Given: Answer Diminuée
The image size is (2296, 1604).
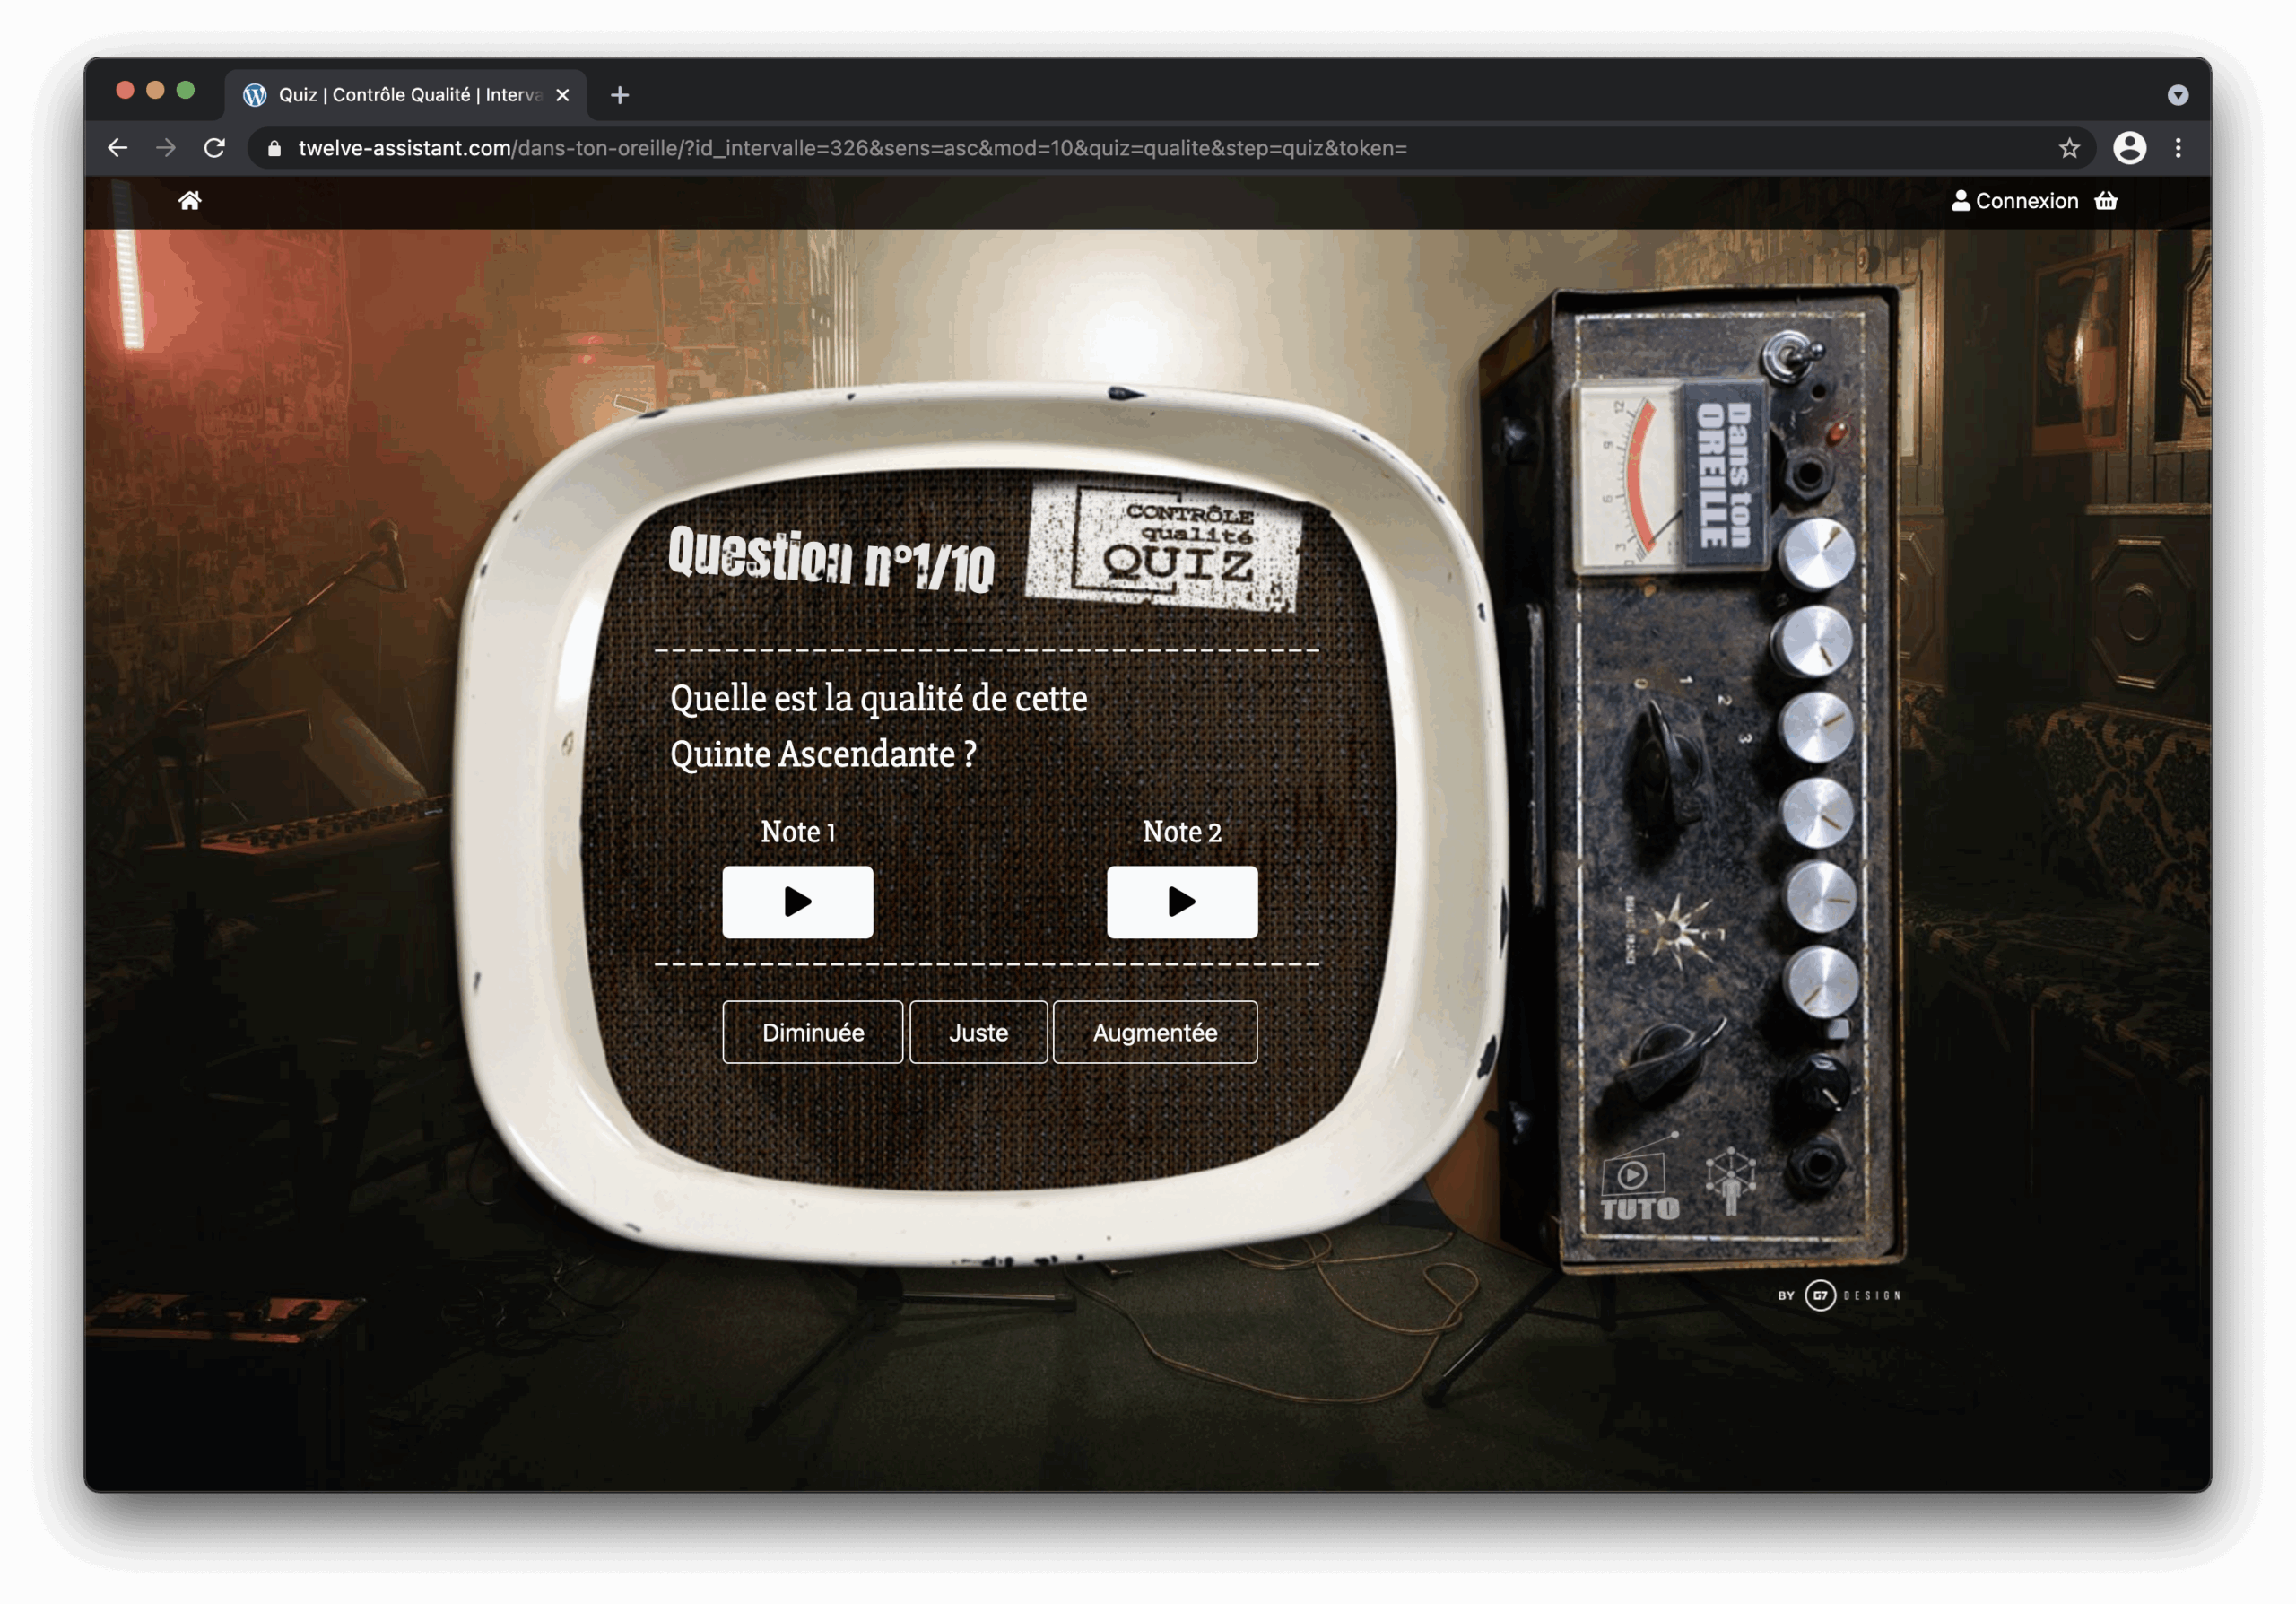Looking at the screenshot, I should [x=812, y=1032].
